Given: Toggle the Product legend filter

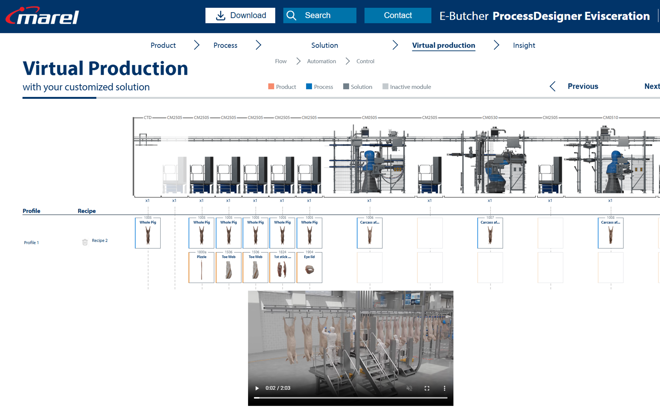Looking at the screenshot, I should [282, 87].
